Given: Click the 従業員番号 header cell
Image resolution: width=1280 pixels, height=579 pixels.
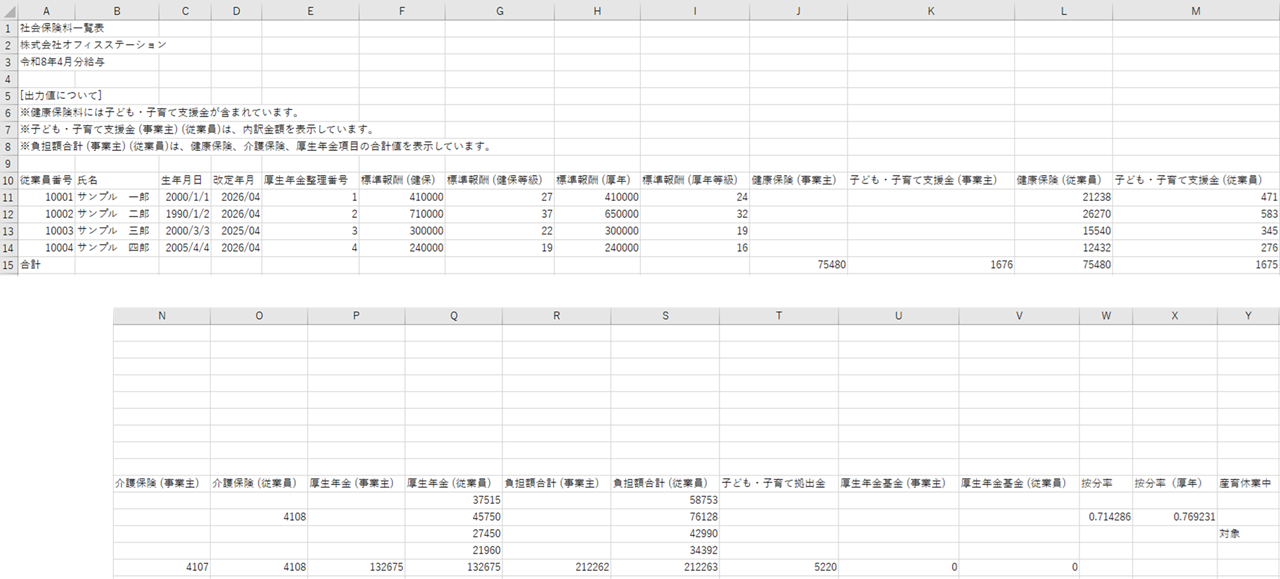Looking at the screenshot, I should [46, 180].
